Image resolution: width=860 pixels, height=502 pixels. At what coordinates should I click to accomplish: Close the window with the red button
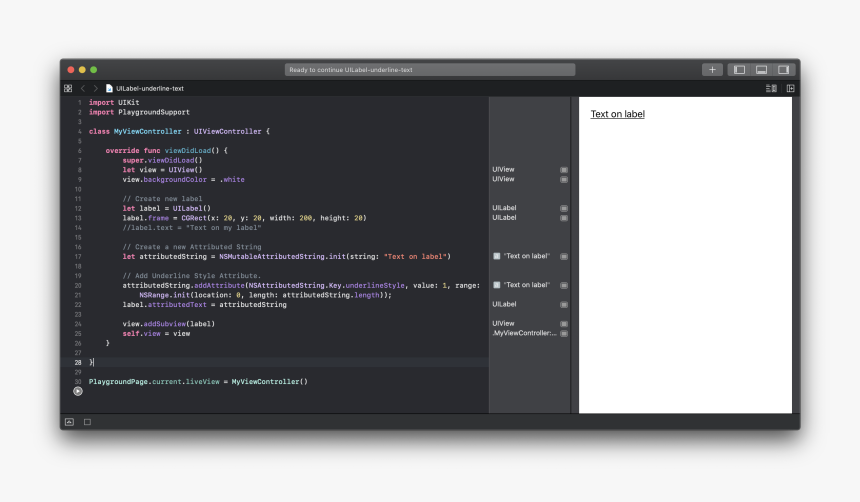71,70
